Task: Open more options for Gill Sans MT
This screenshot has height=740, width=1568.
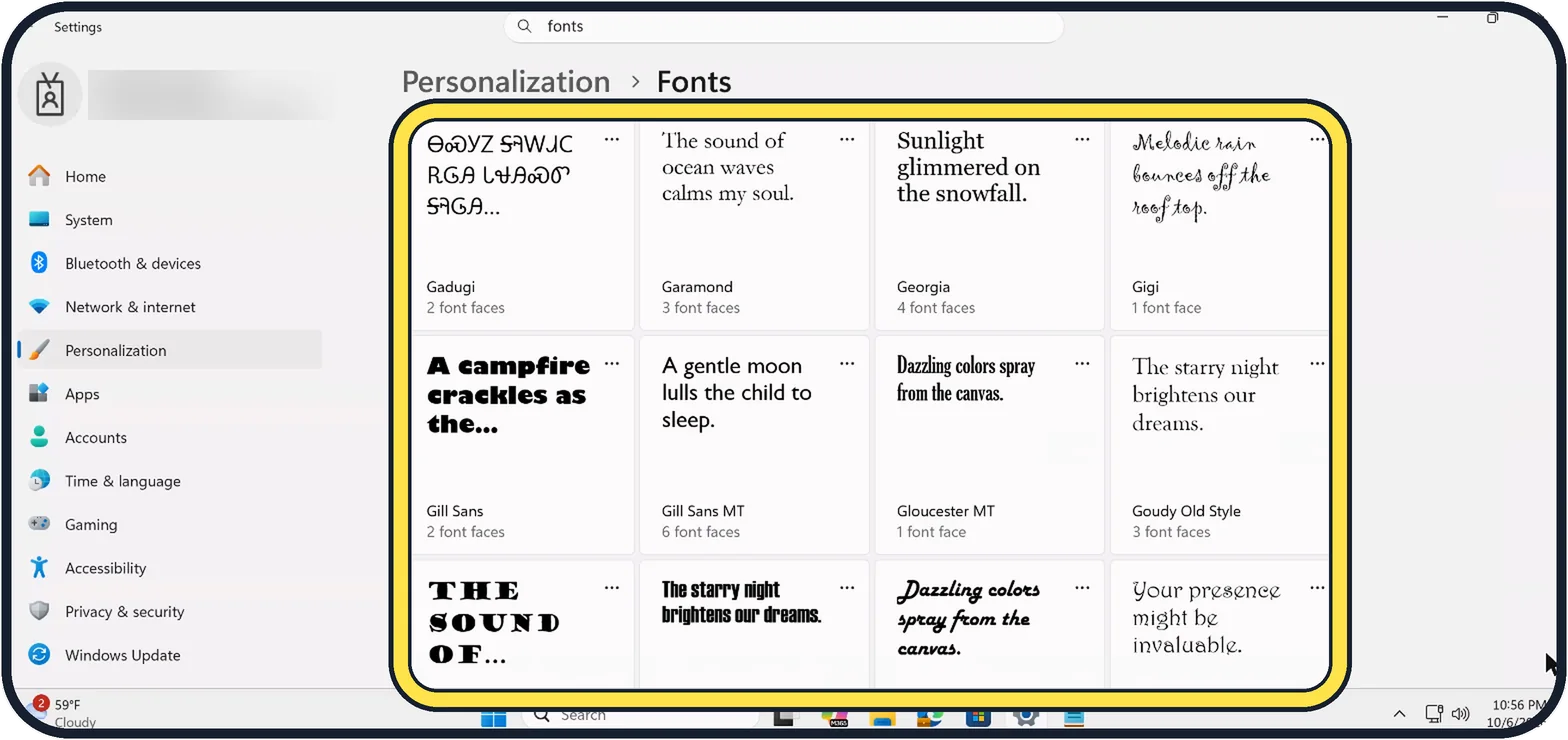Action: pyautogui.click(x=847, y=364)
